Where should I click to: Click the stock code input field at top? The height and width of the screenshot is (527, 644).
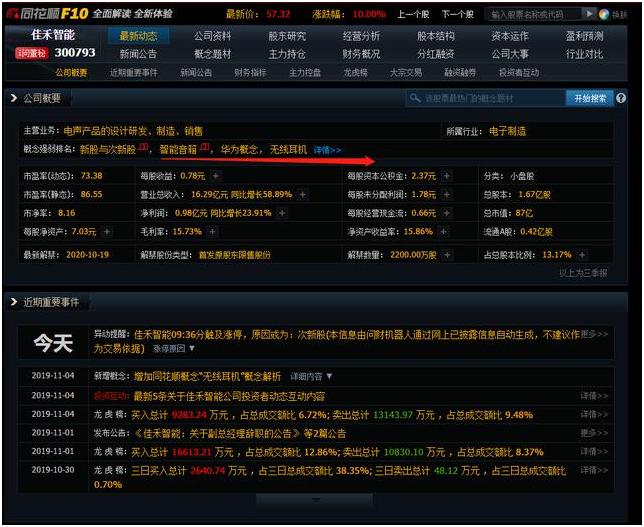point(534,14)
